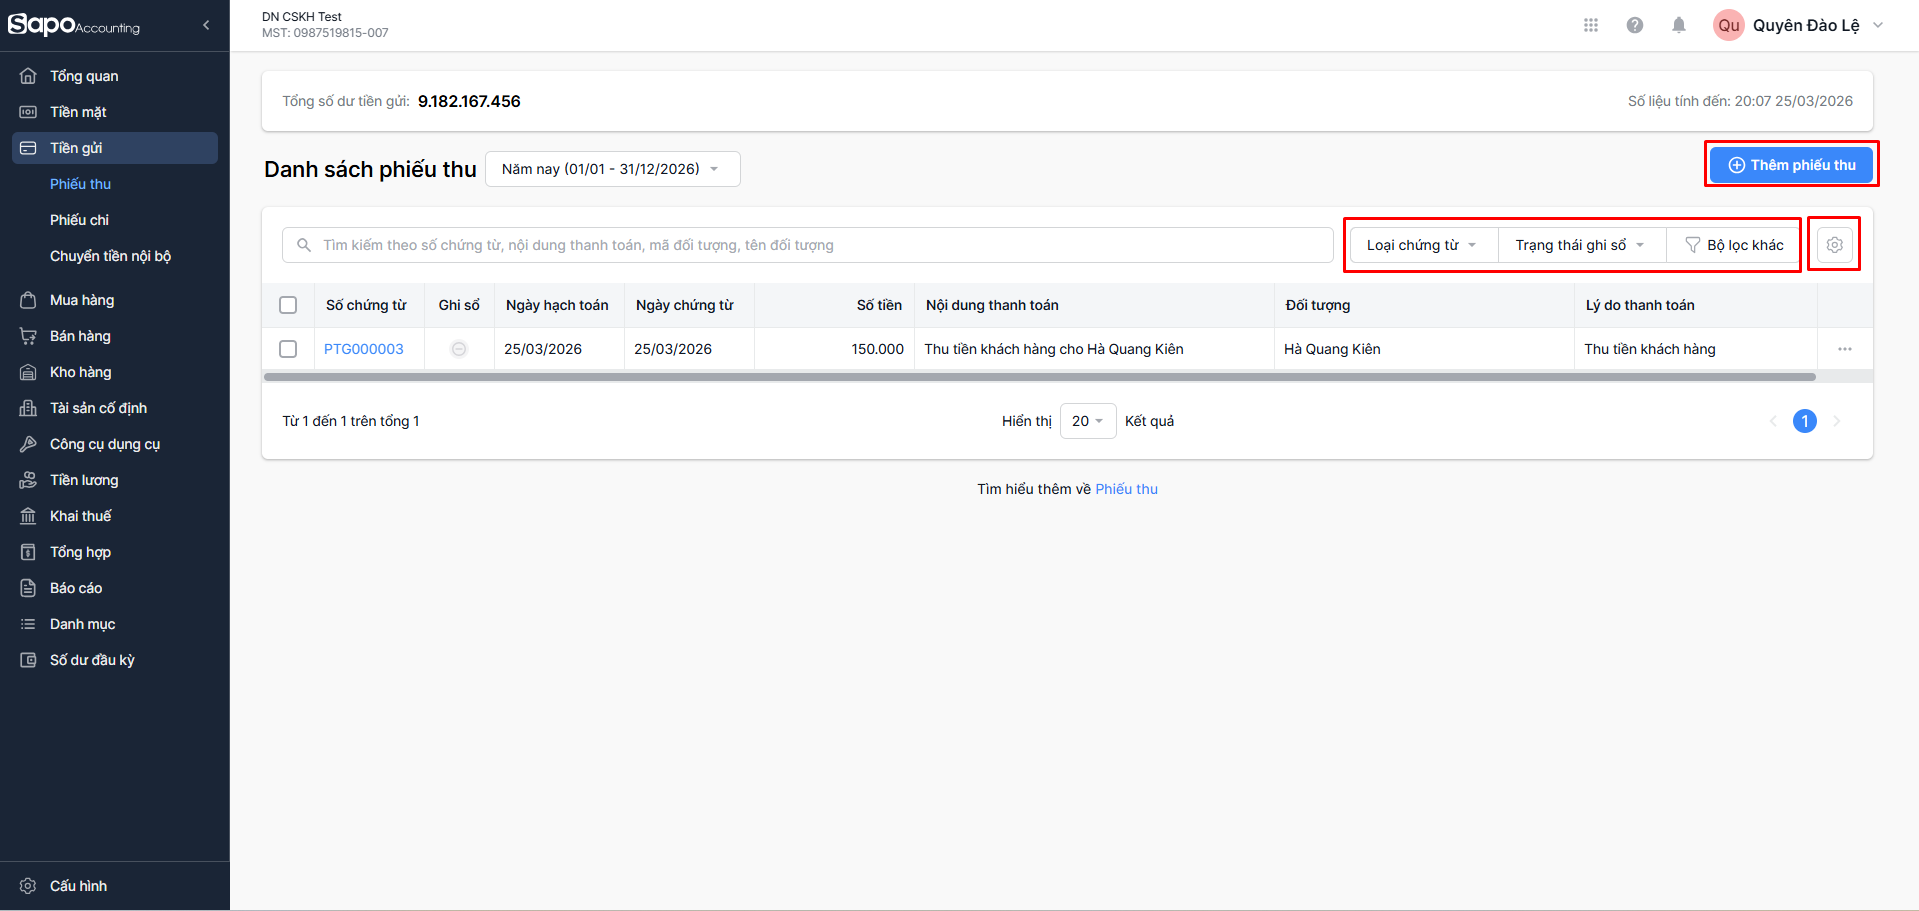Open the notifications bell

[1679, 25]
